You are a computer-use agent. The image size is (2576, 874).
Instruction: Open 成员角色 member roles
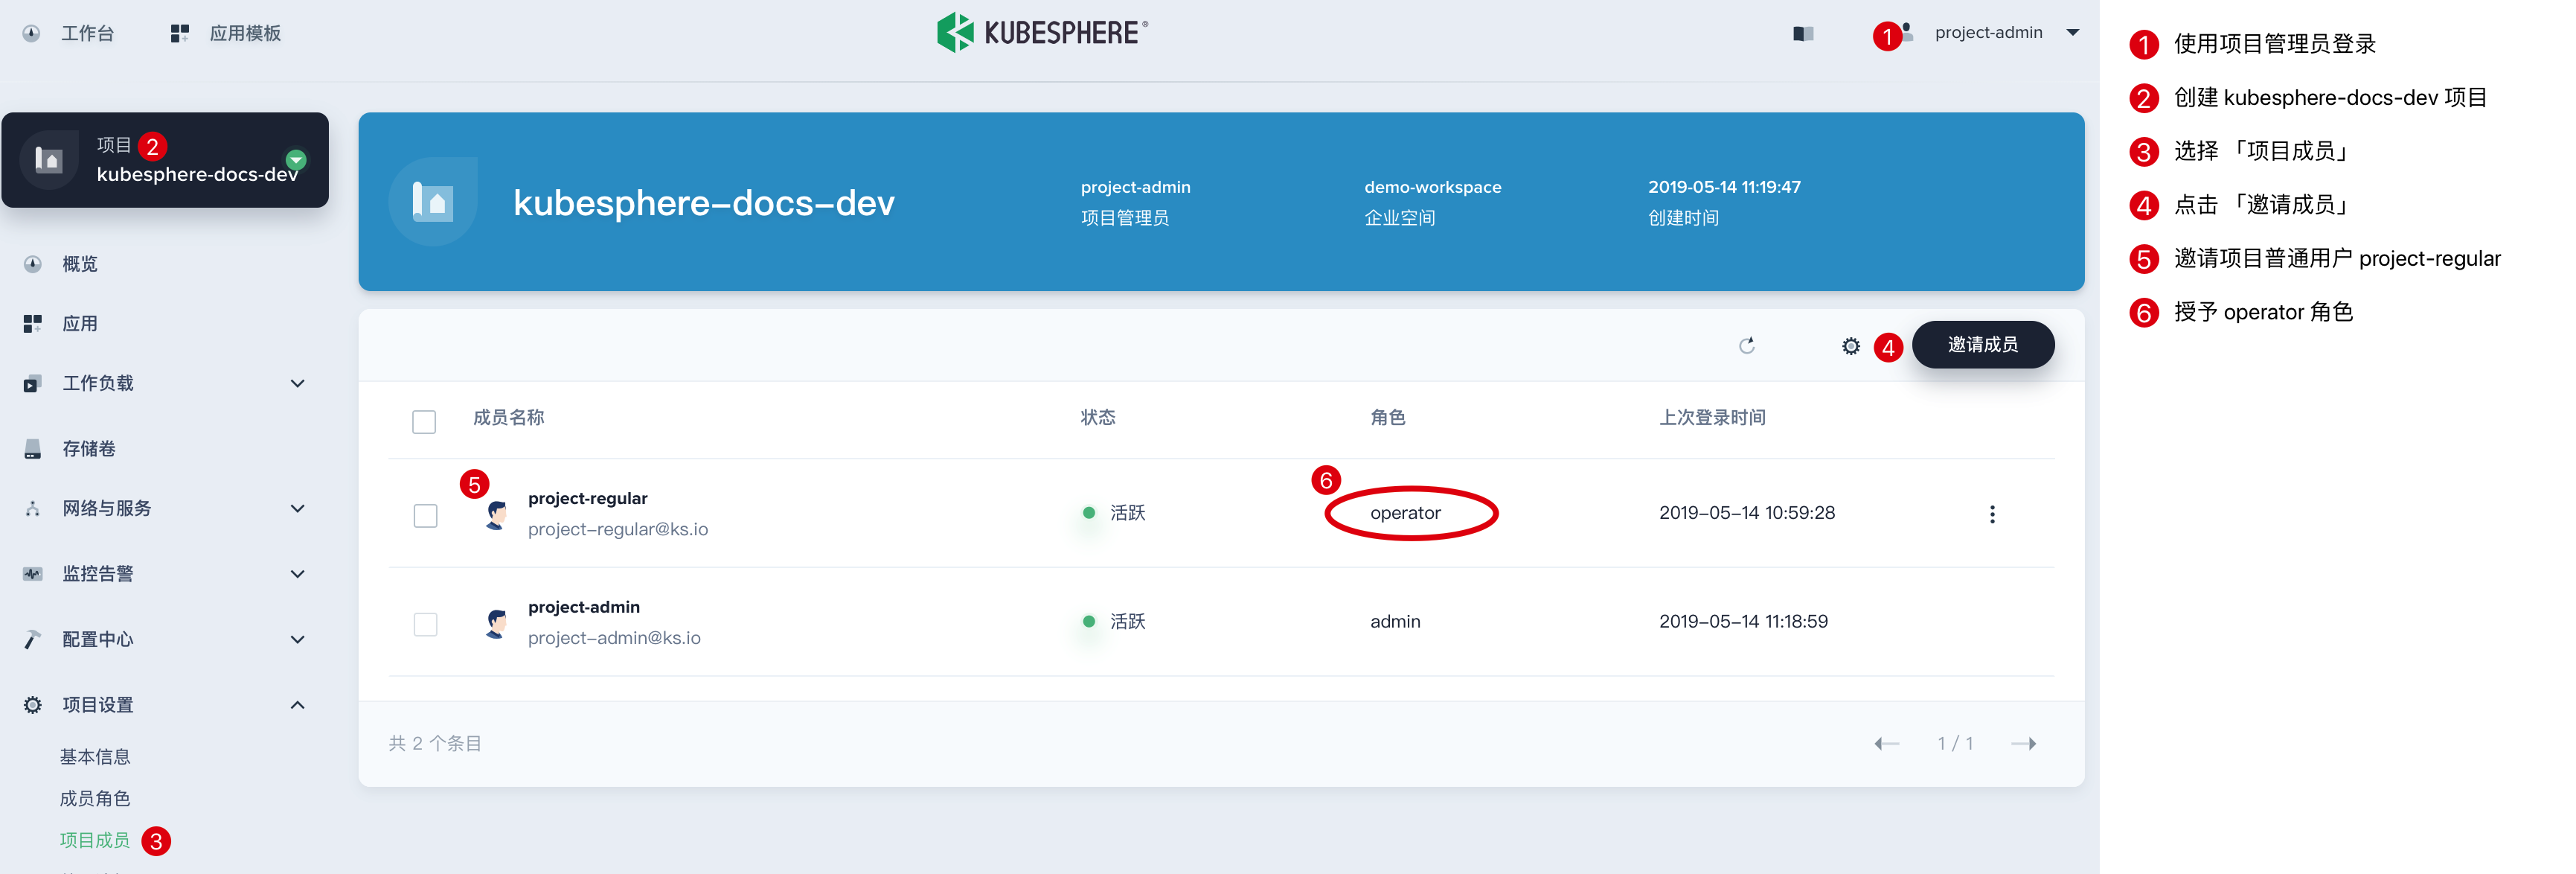[x=95, y=798]
